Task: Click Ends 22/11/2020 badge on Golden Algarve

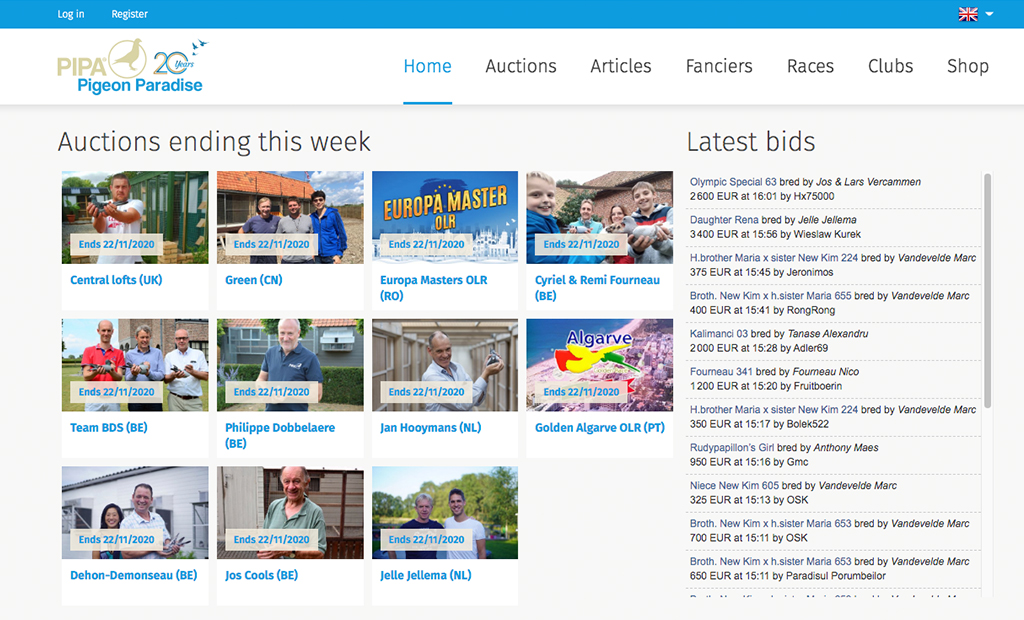Action: [581, 391]
